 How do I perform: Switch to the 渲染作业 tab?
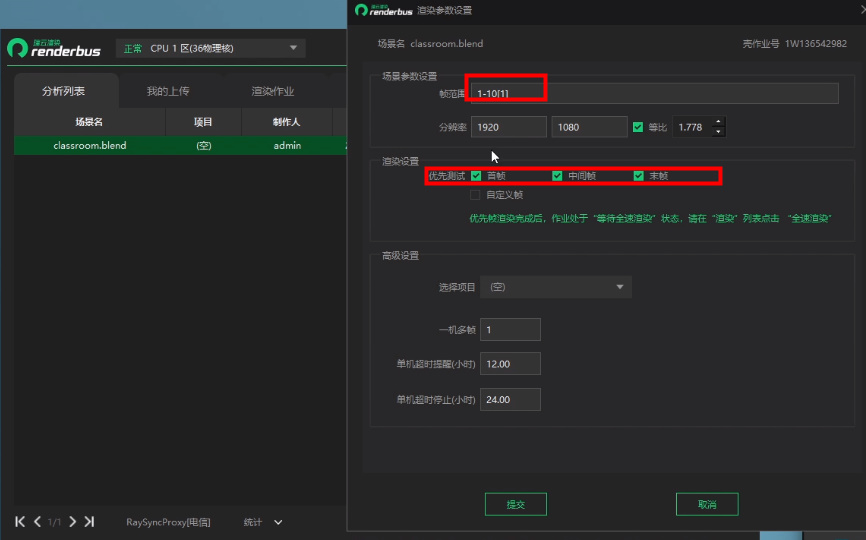(x=273, y=91)
